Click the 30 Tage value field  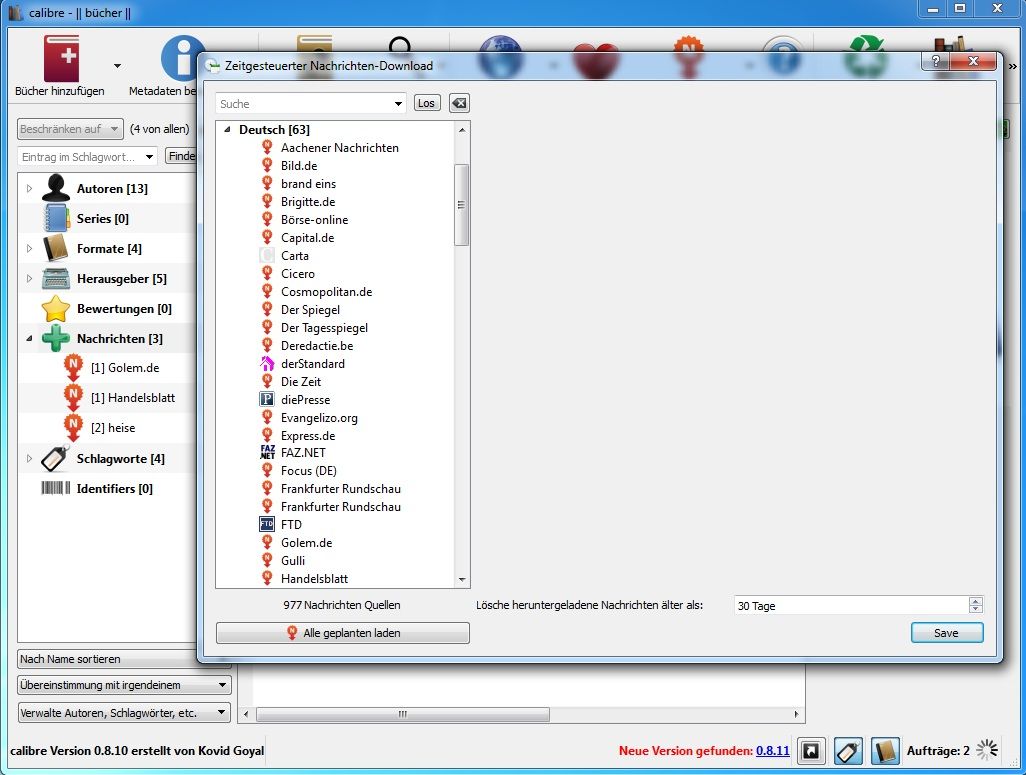coord(851,605)
